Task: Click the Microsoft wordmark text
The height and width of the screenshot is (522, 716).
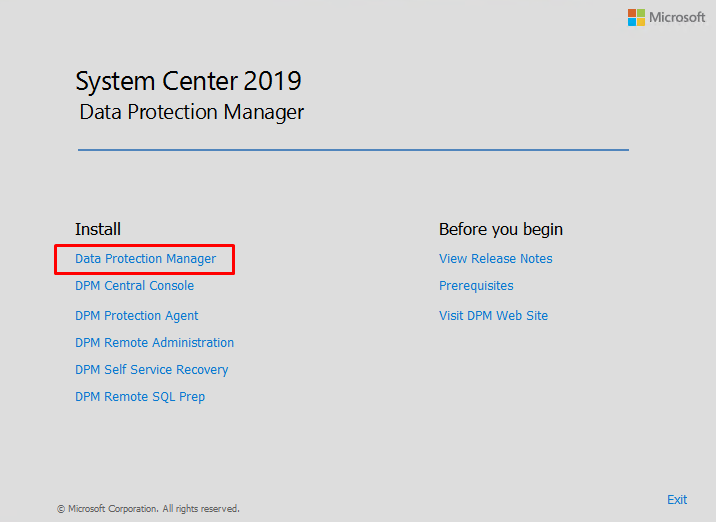Action: (x=677, y=17)
